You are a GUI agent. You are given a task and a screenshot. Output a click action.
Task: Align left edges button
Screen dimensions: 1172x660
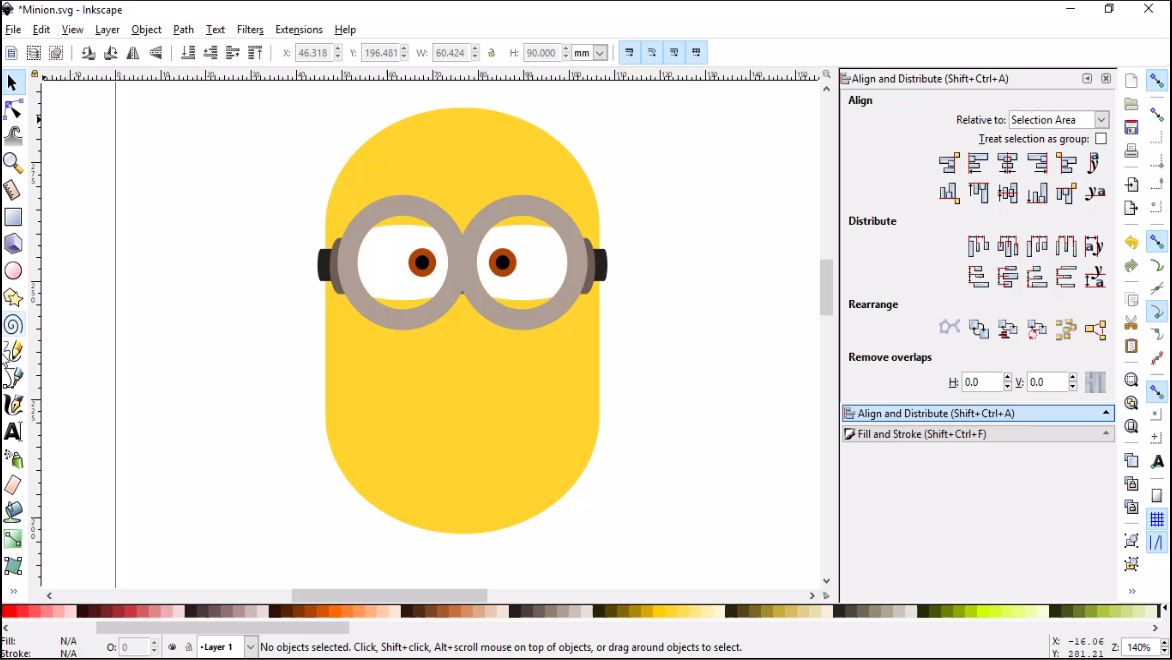pyautogui.click(x=978, y=162)
